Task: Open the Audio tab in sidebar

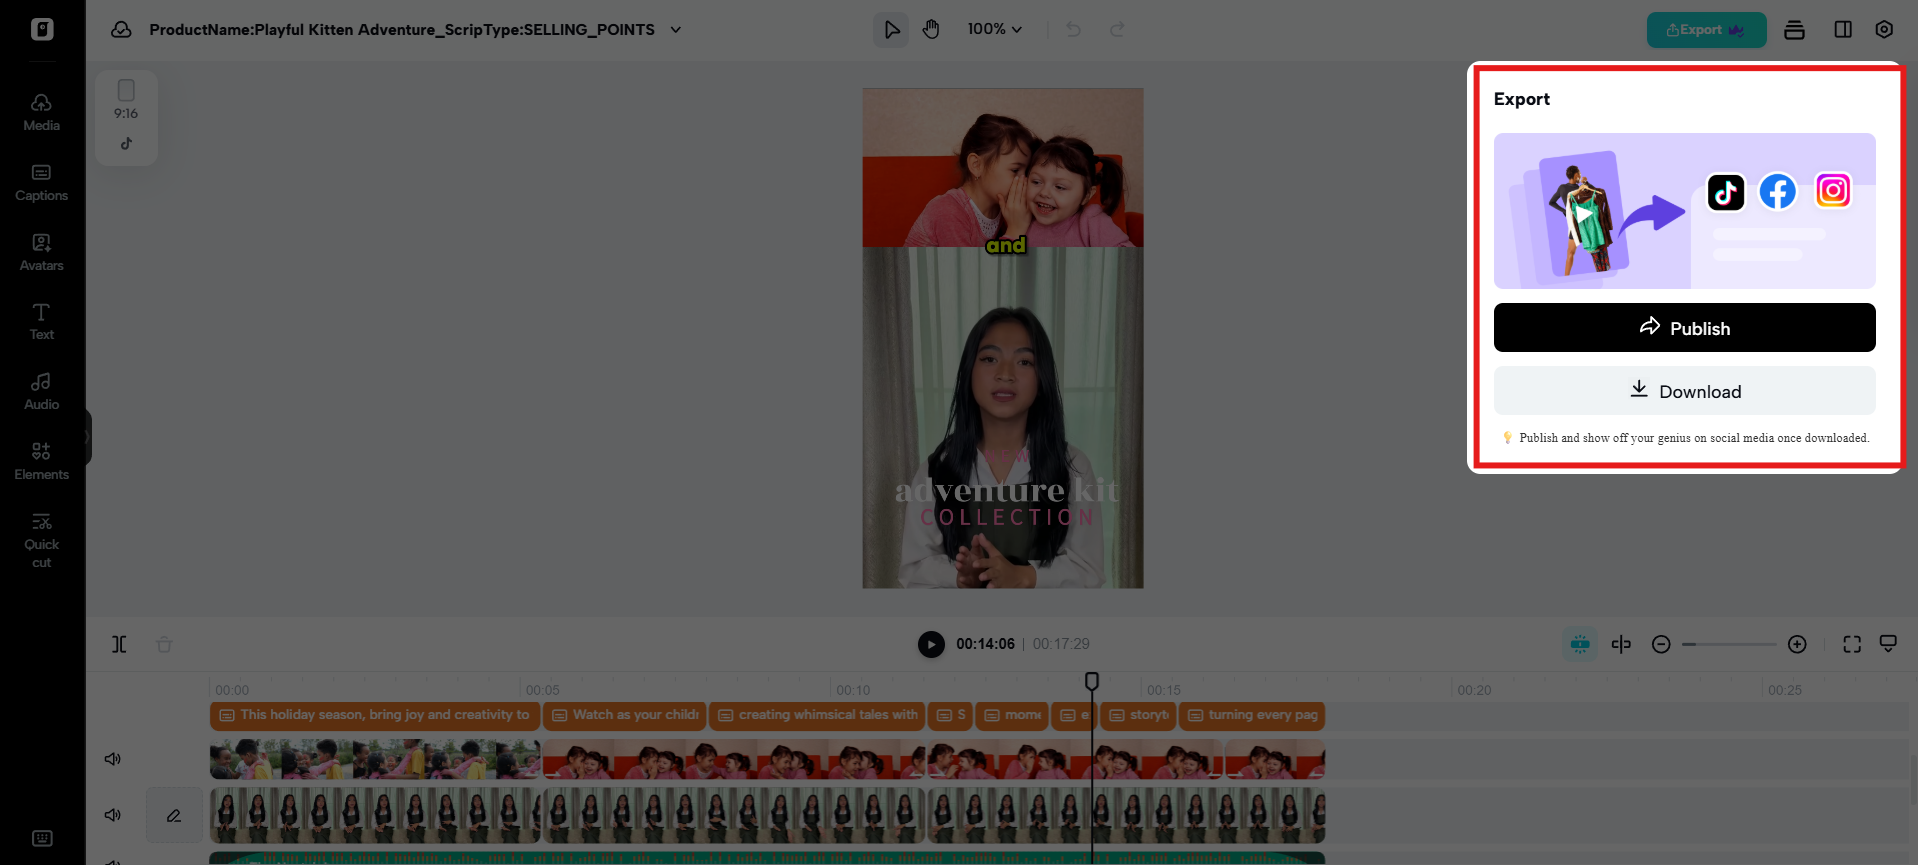Action: (x=41, y=391)
